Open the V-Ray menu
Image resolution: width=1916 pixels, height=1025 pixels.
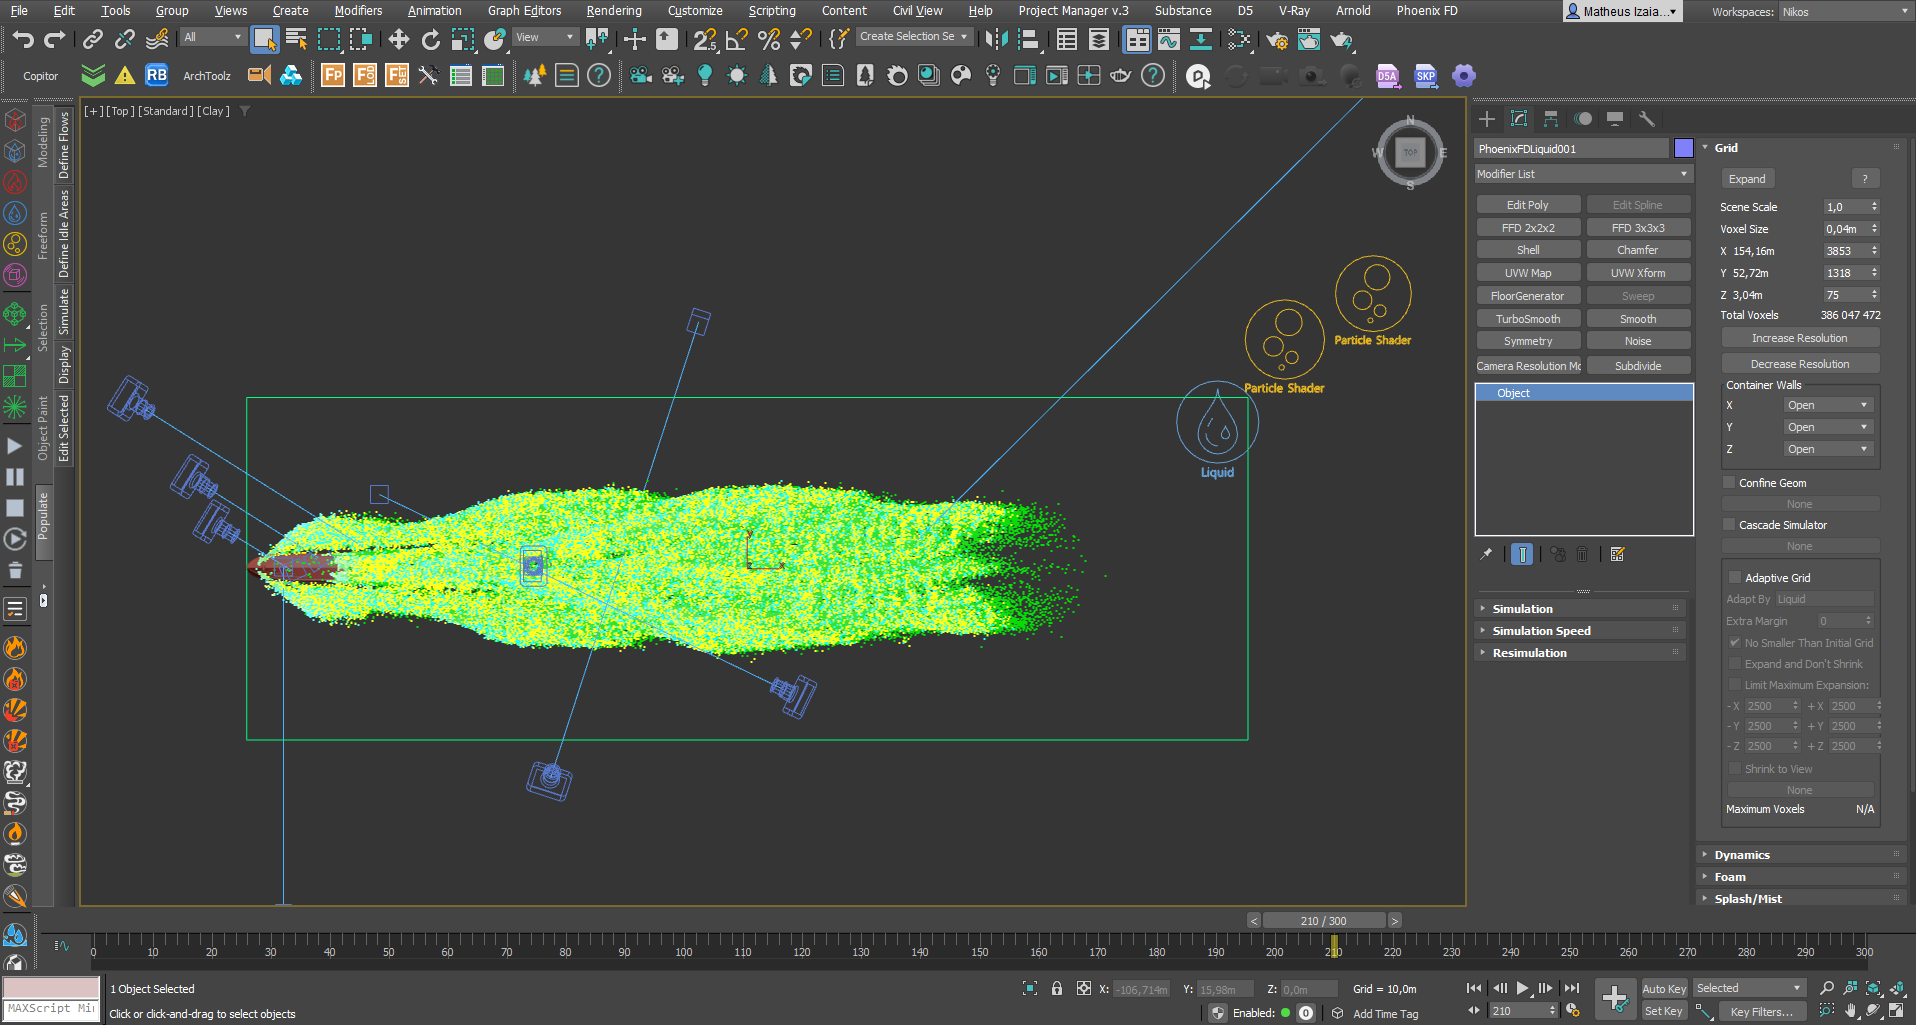click(1294, 11)
